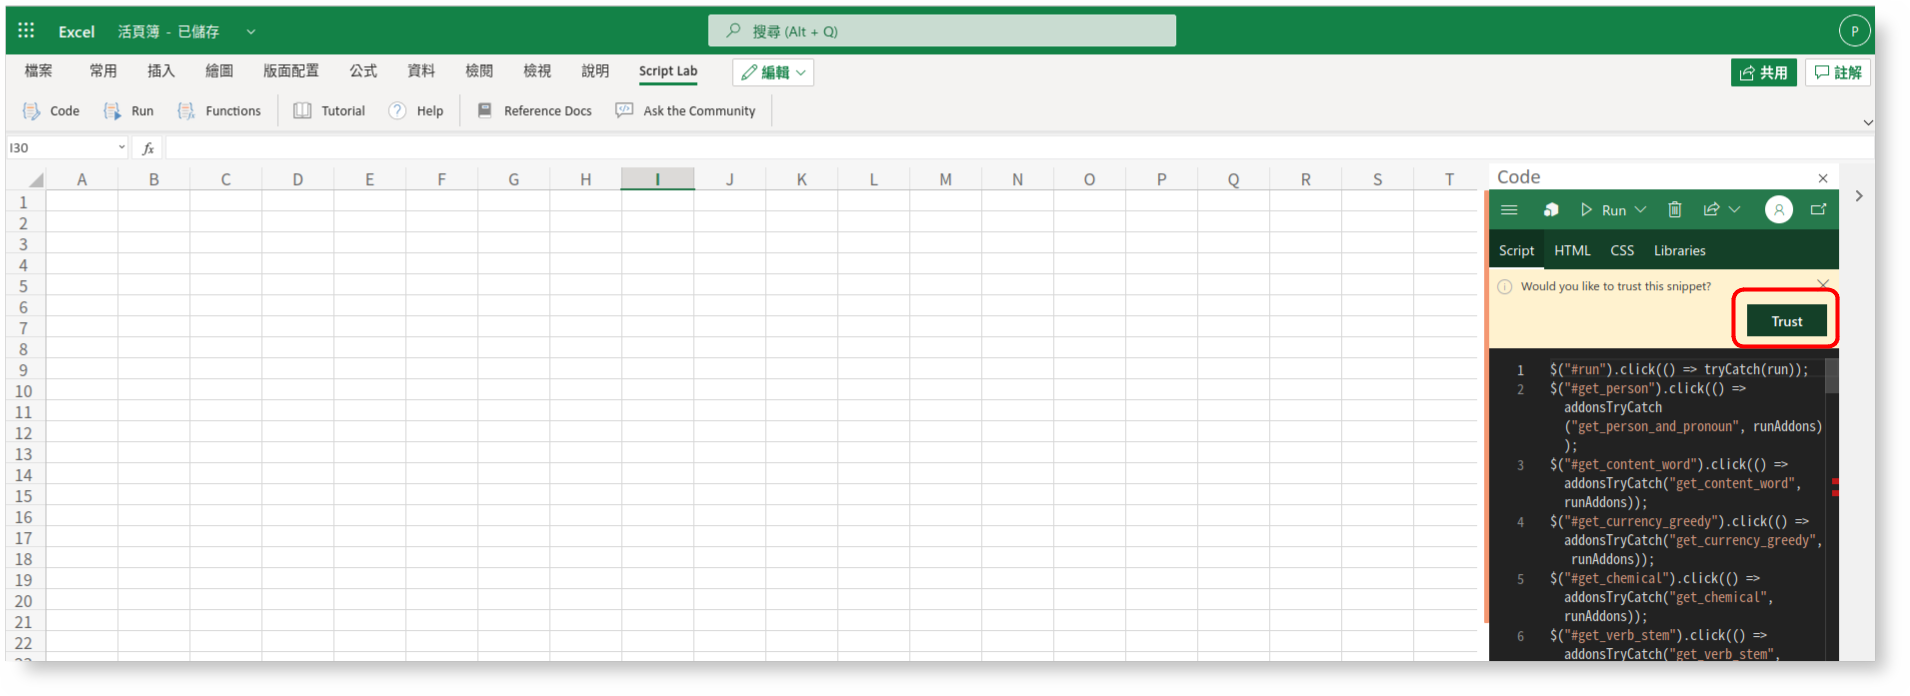Close the Code task pane
This screenshot has height=696, width=1910.
tap(1823, 179)
